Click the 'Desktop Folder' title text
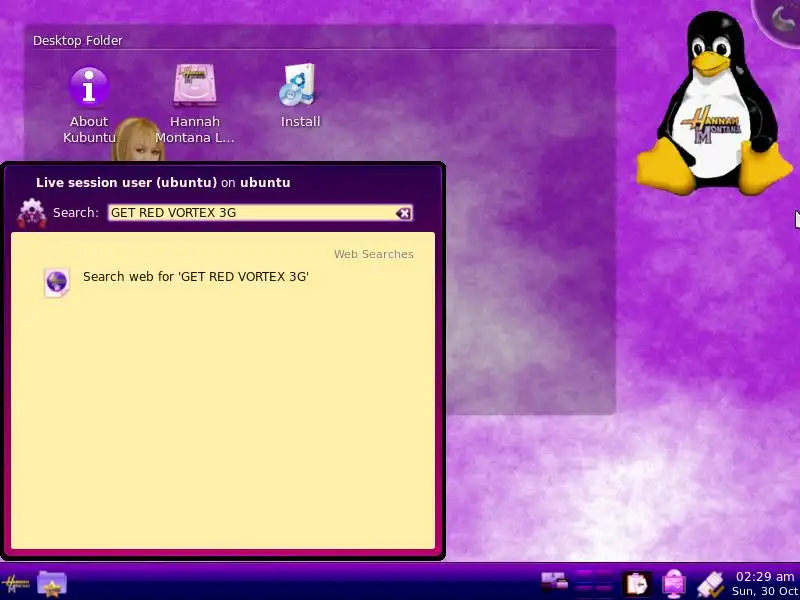 [78, 41]
